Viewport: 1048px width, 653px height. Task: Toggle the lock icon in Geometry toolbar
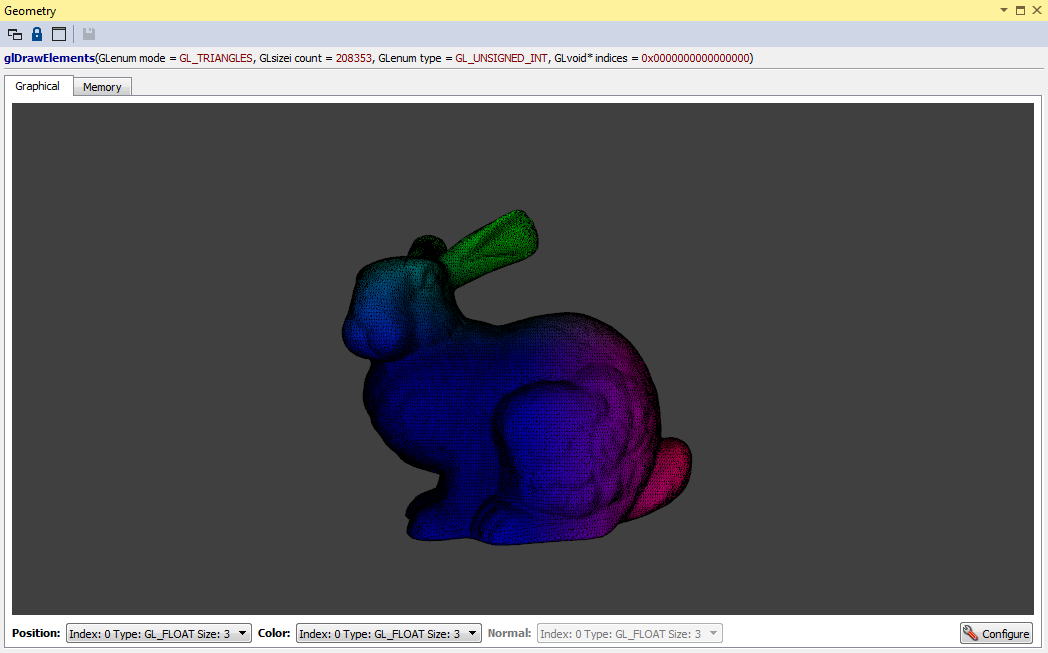[x=37, y=34]
